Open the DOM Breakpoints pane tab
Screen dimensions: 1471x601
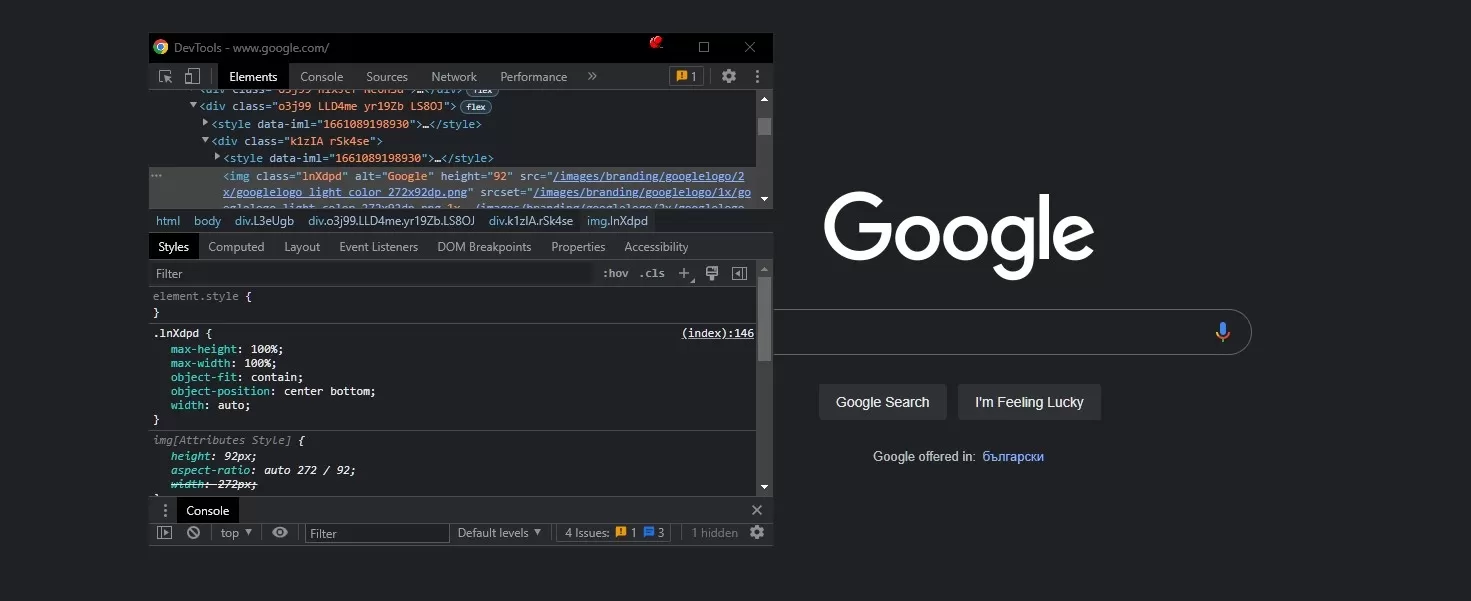click(484, 247)
